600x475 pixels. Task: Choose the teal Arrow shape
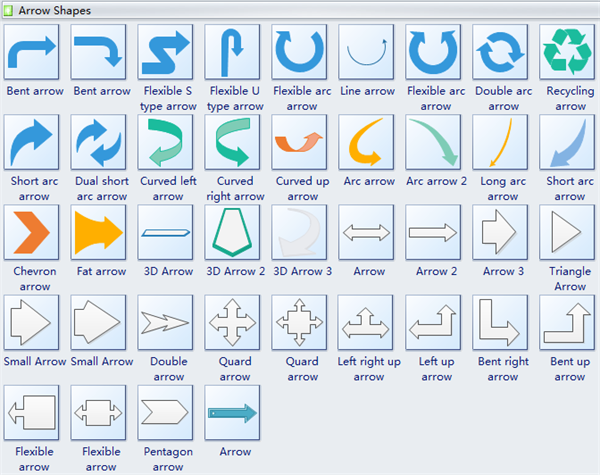232,413
